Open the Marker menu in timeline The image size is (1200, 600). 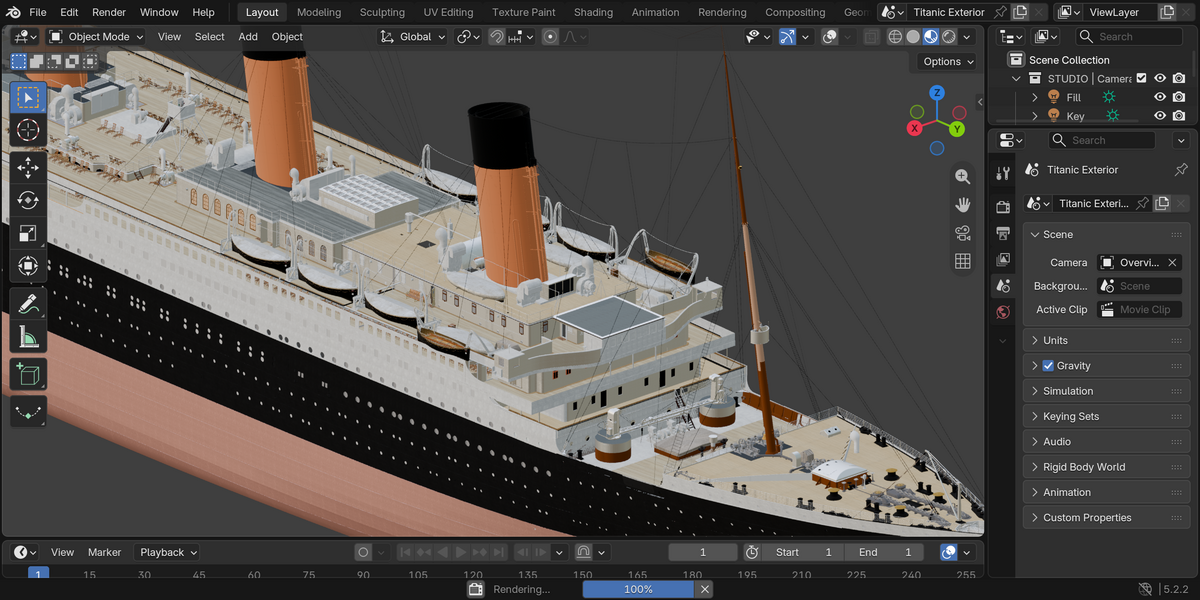pyautogui.click(x=104, y=552)
